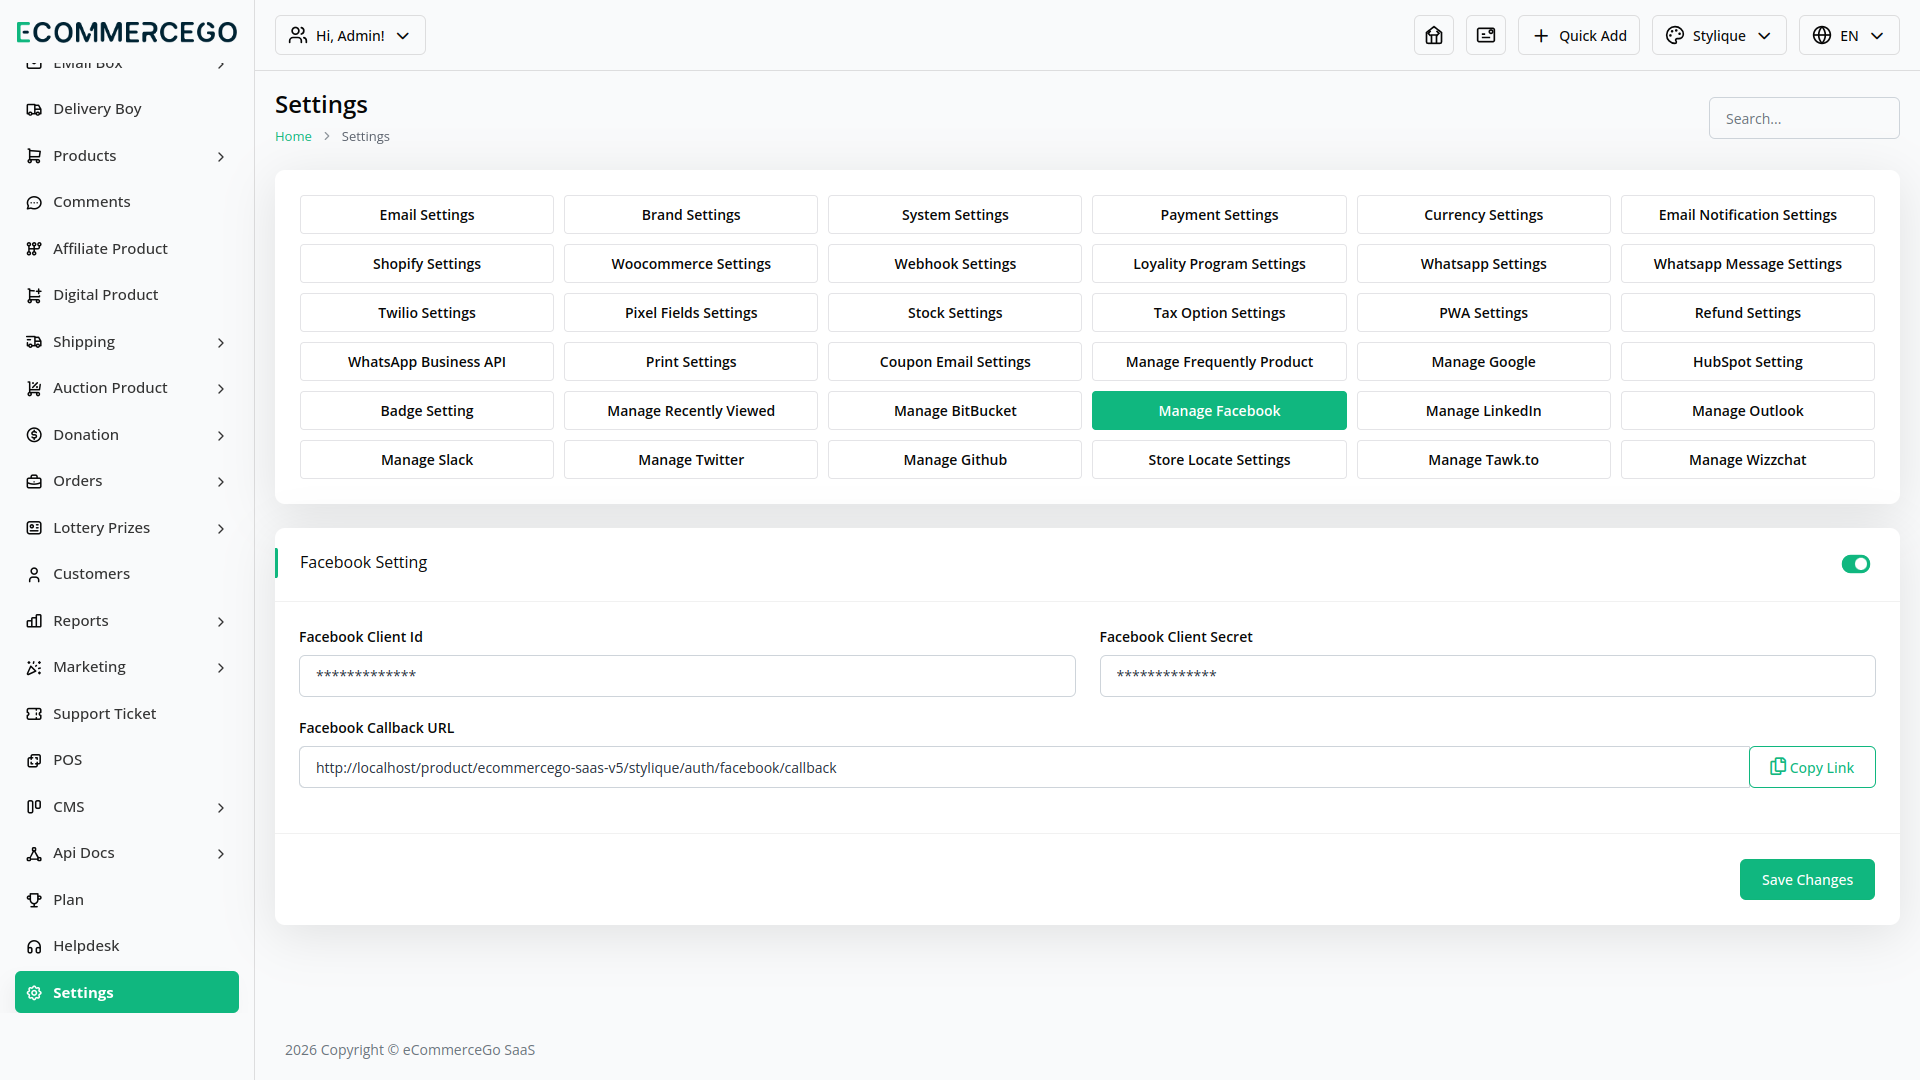The width and height of the screenshot is (1920, 1080).
Task: Open the Manage Twitter tab
Action: click(x=691, y=459)
